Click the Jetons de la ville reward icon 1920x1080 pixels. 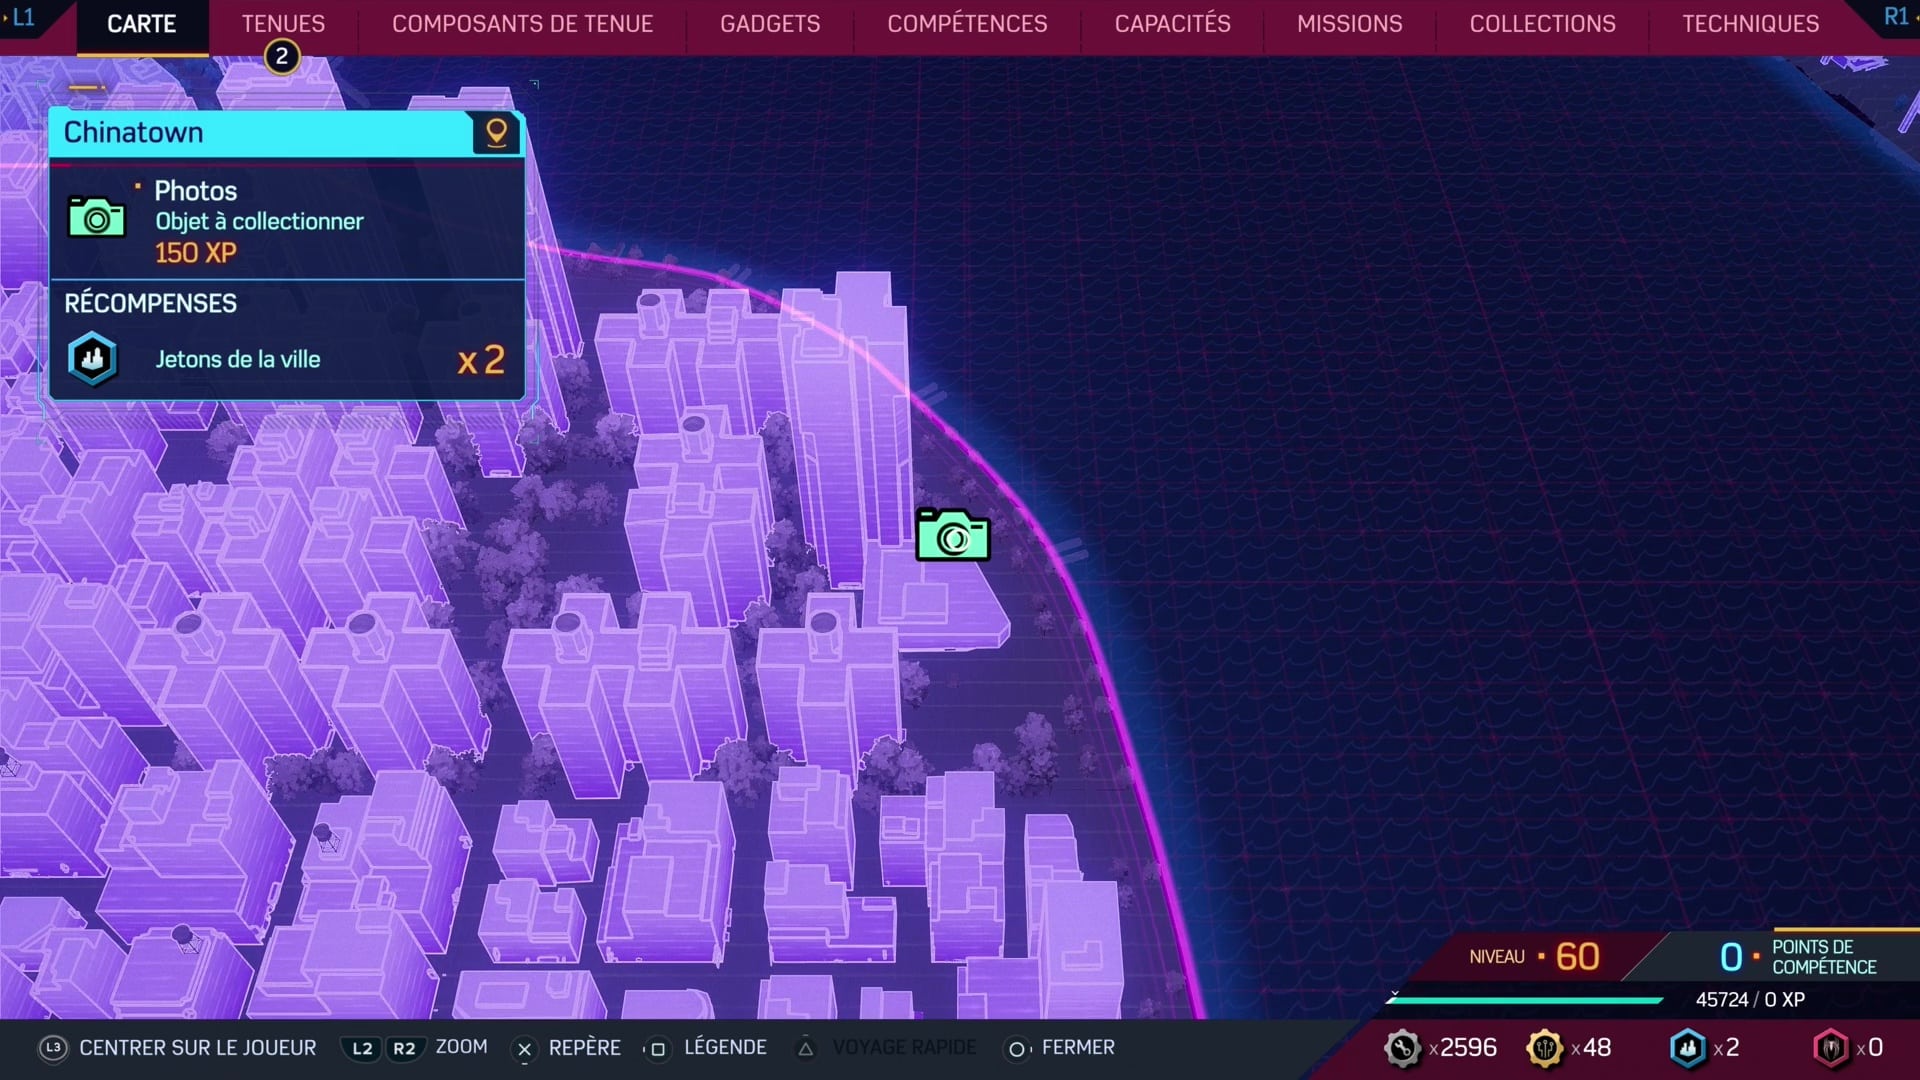[x=94, y=359]
